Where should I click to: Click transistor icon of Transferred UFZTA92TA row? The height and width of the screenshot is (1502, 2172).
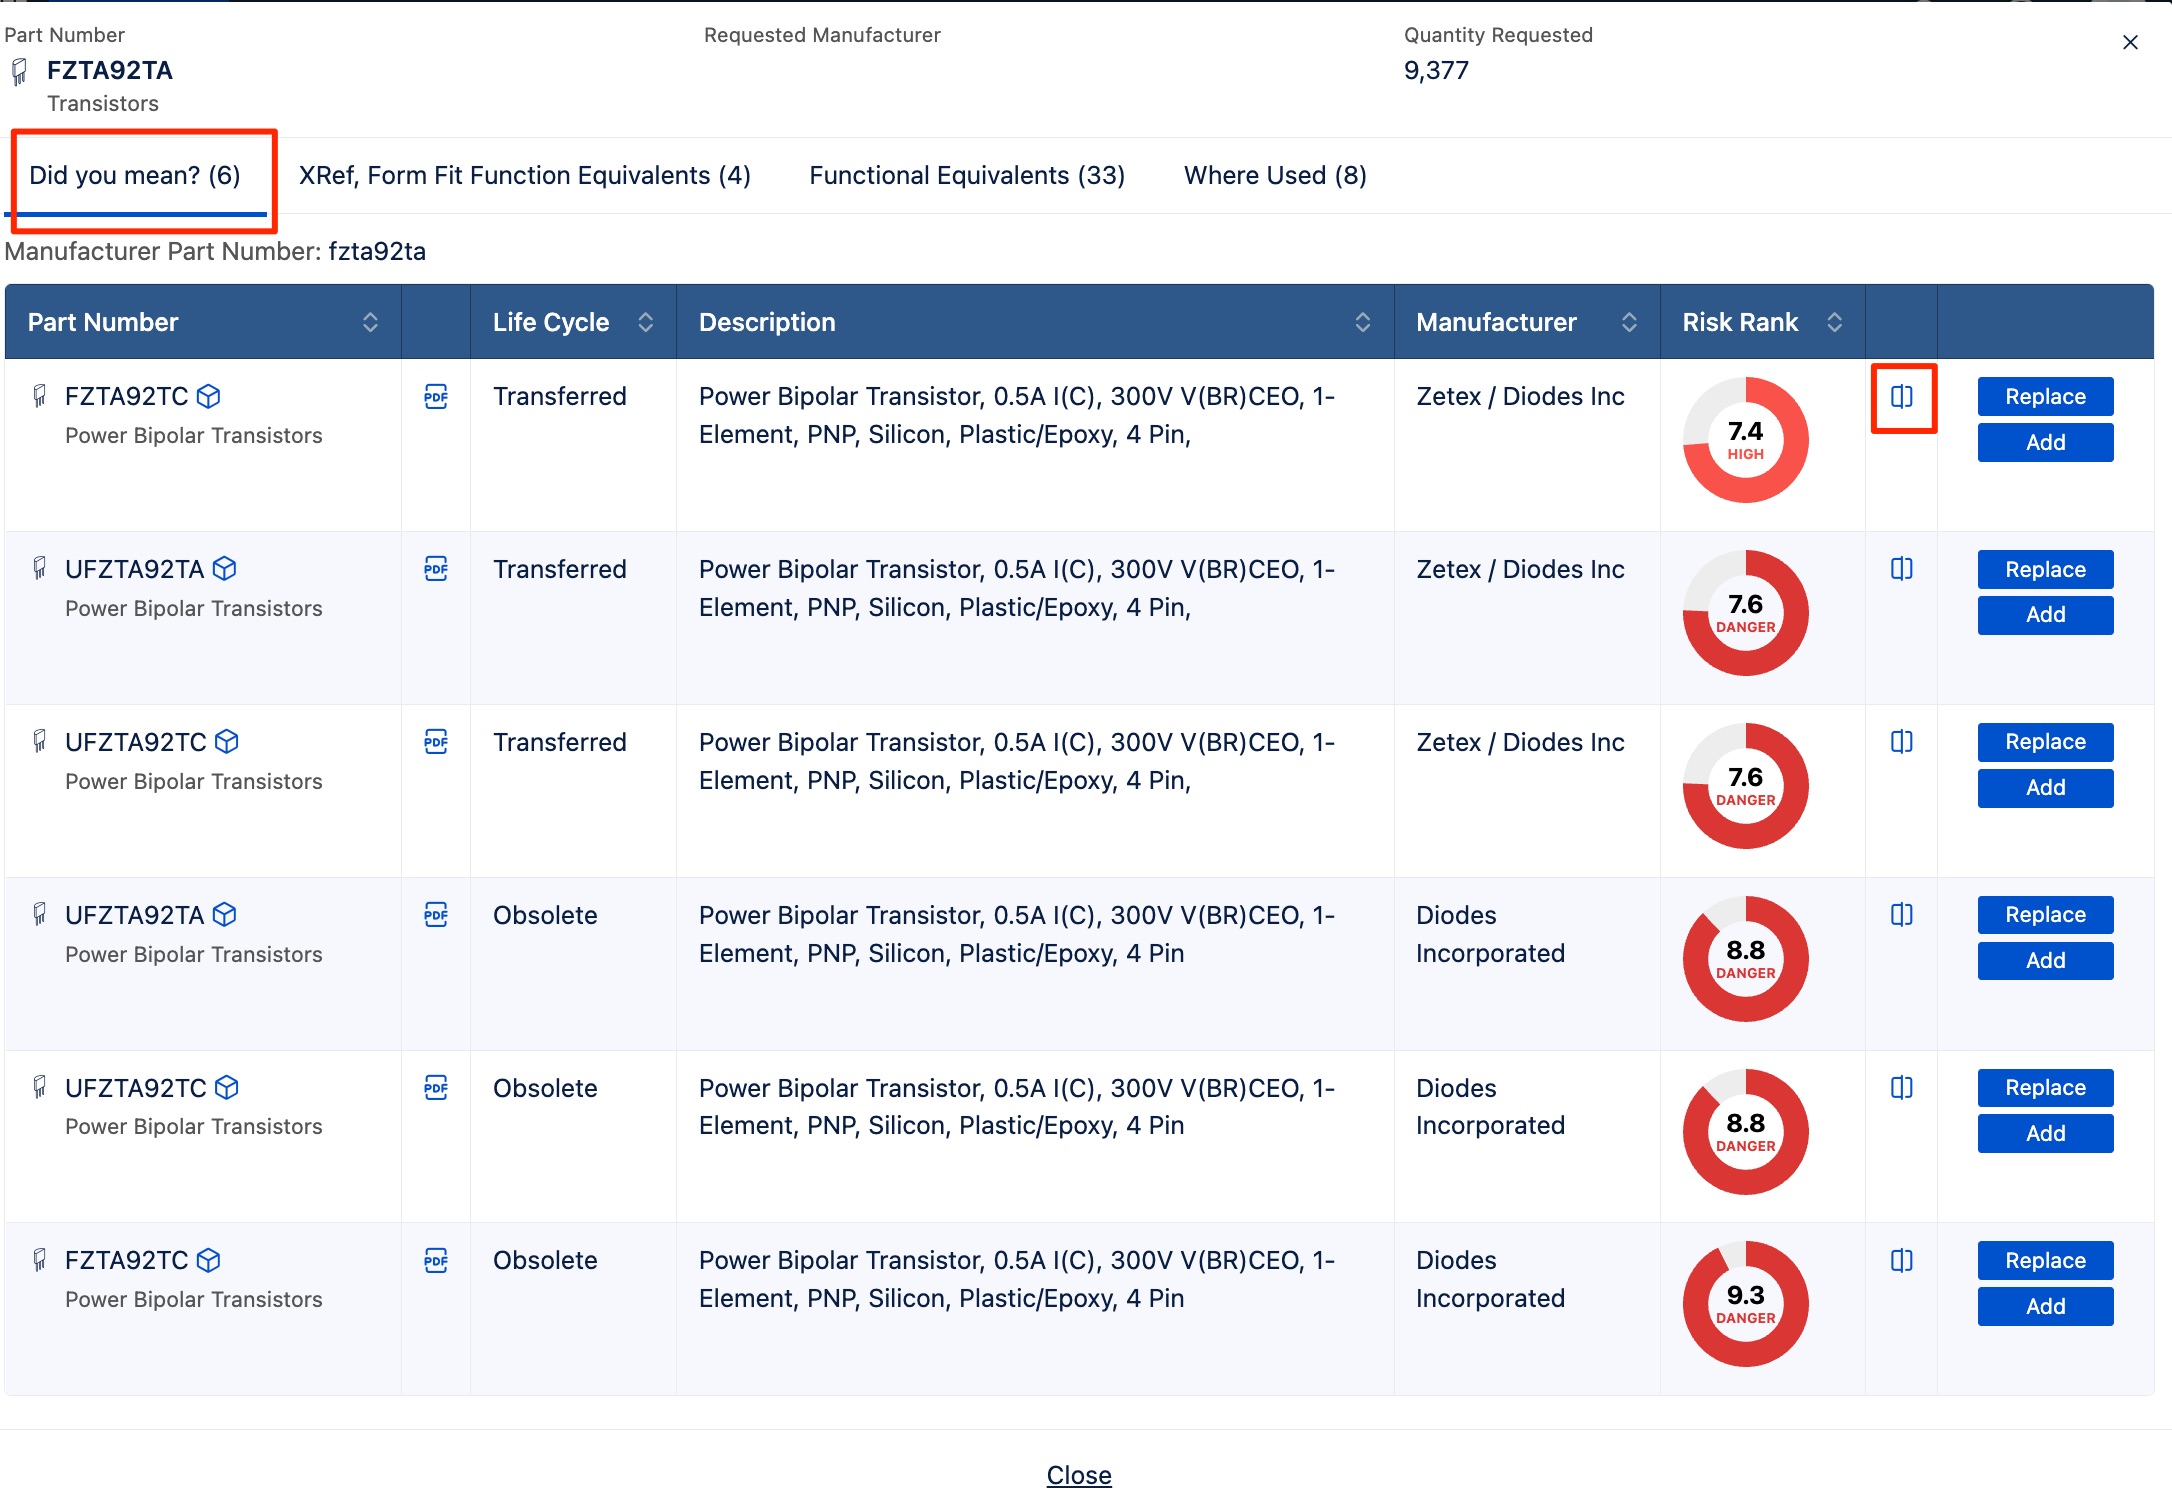point(39,569)
